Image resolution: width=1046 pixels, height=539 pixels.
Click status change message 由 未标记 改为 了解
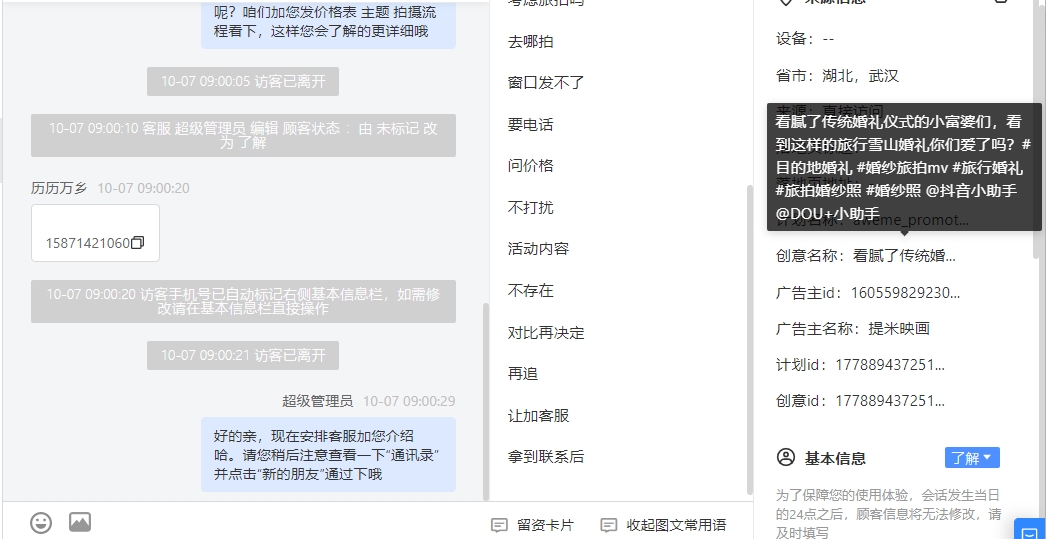243,135
